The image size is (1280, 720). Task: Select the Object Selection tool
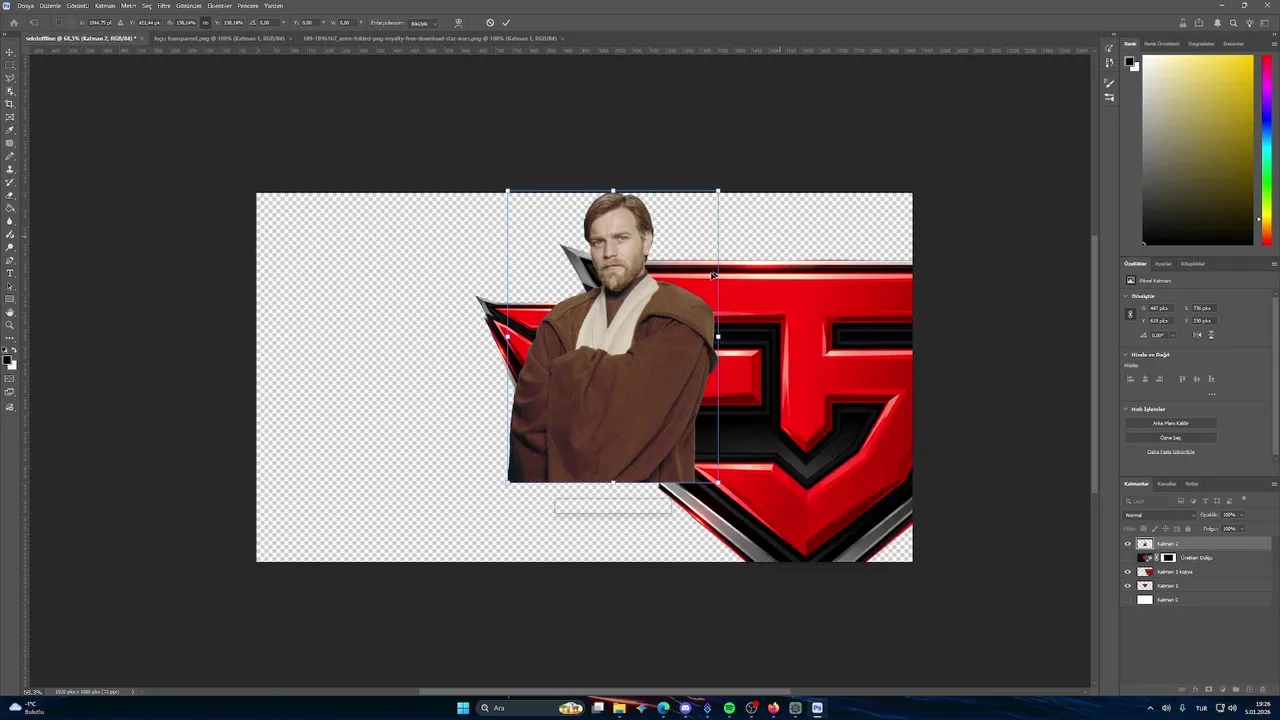[10, 91]
